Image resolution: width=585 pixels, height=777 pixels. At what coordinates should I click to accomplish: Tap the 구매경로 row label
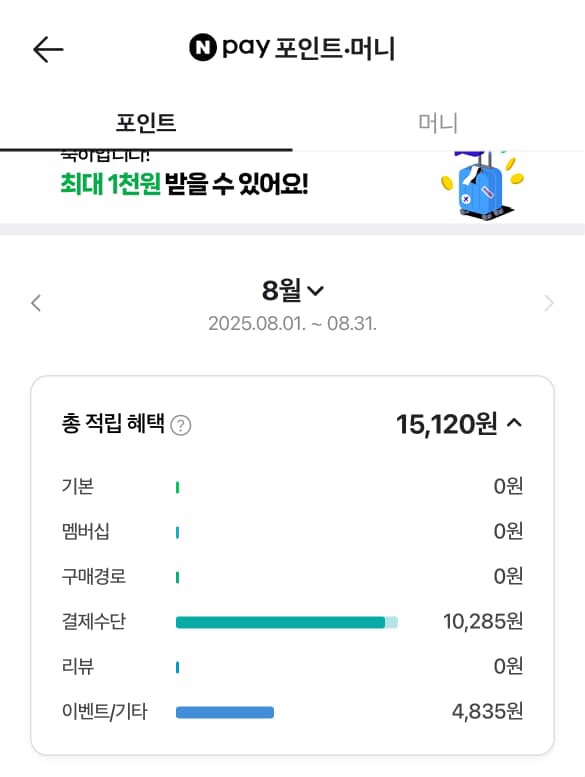94,576
